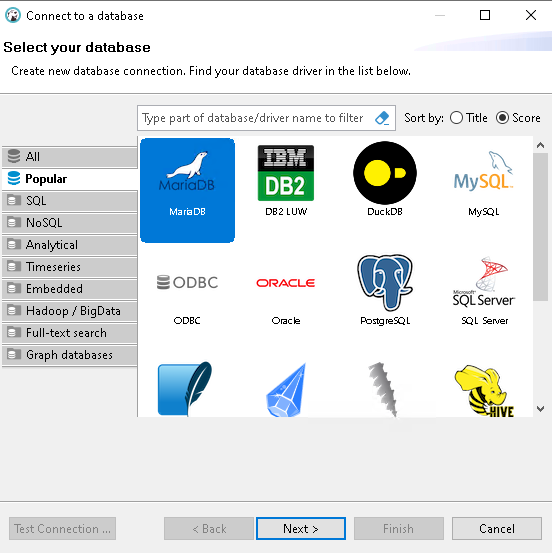Click the Next > button
This screenshot has height=553, width=552.
[x=301, y=528]
